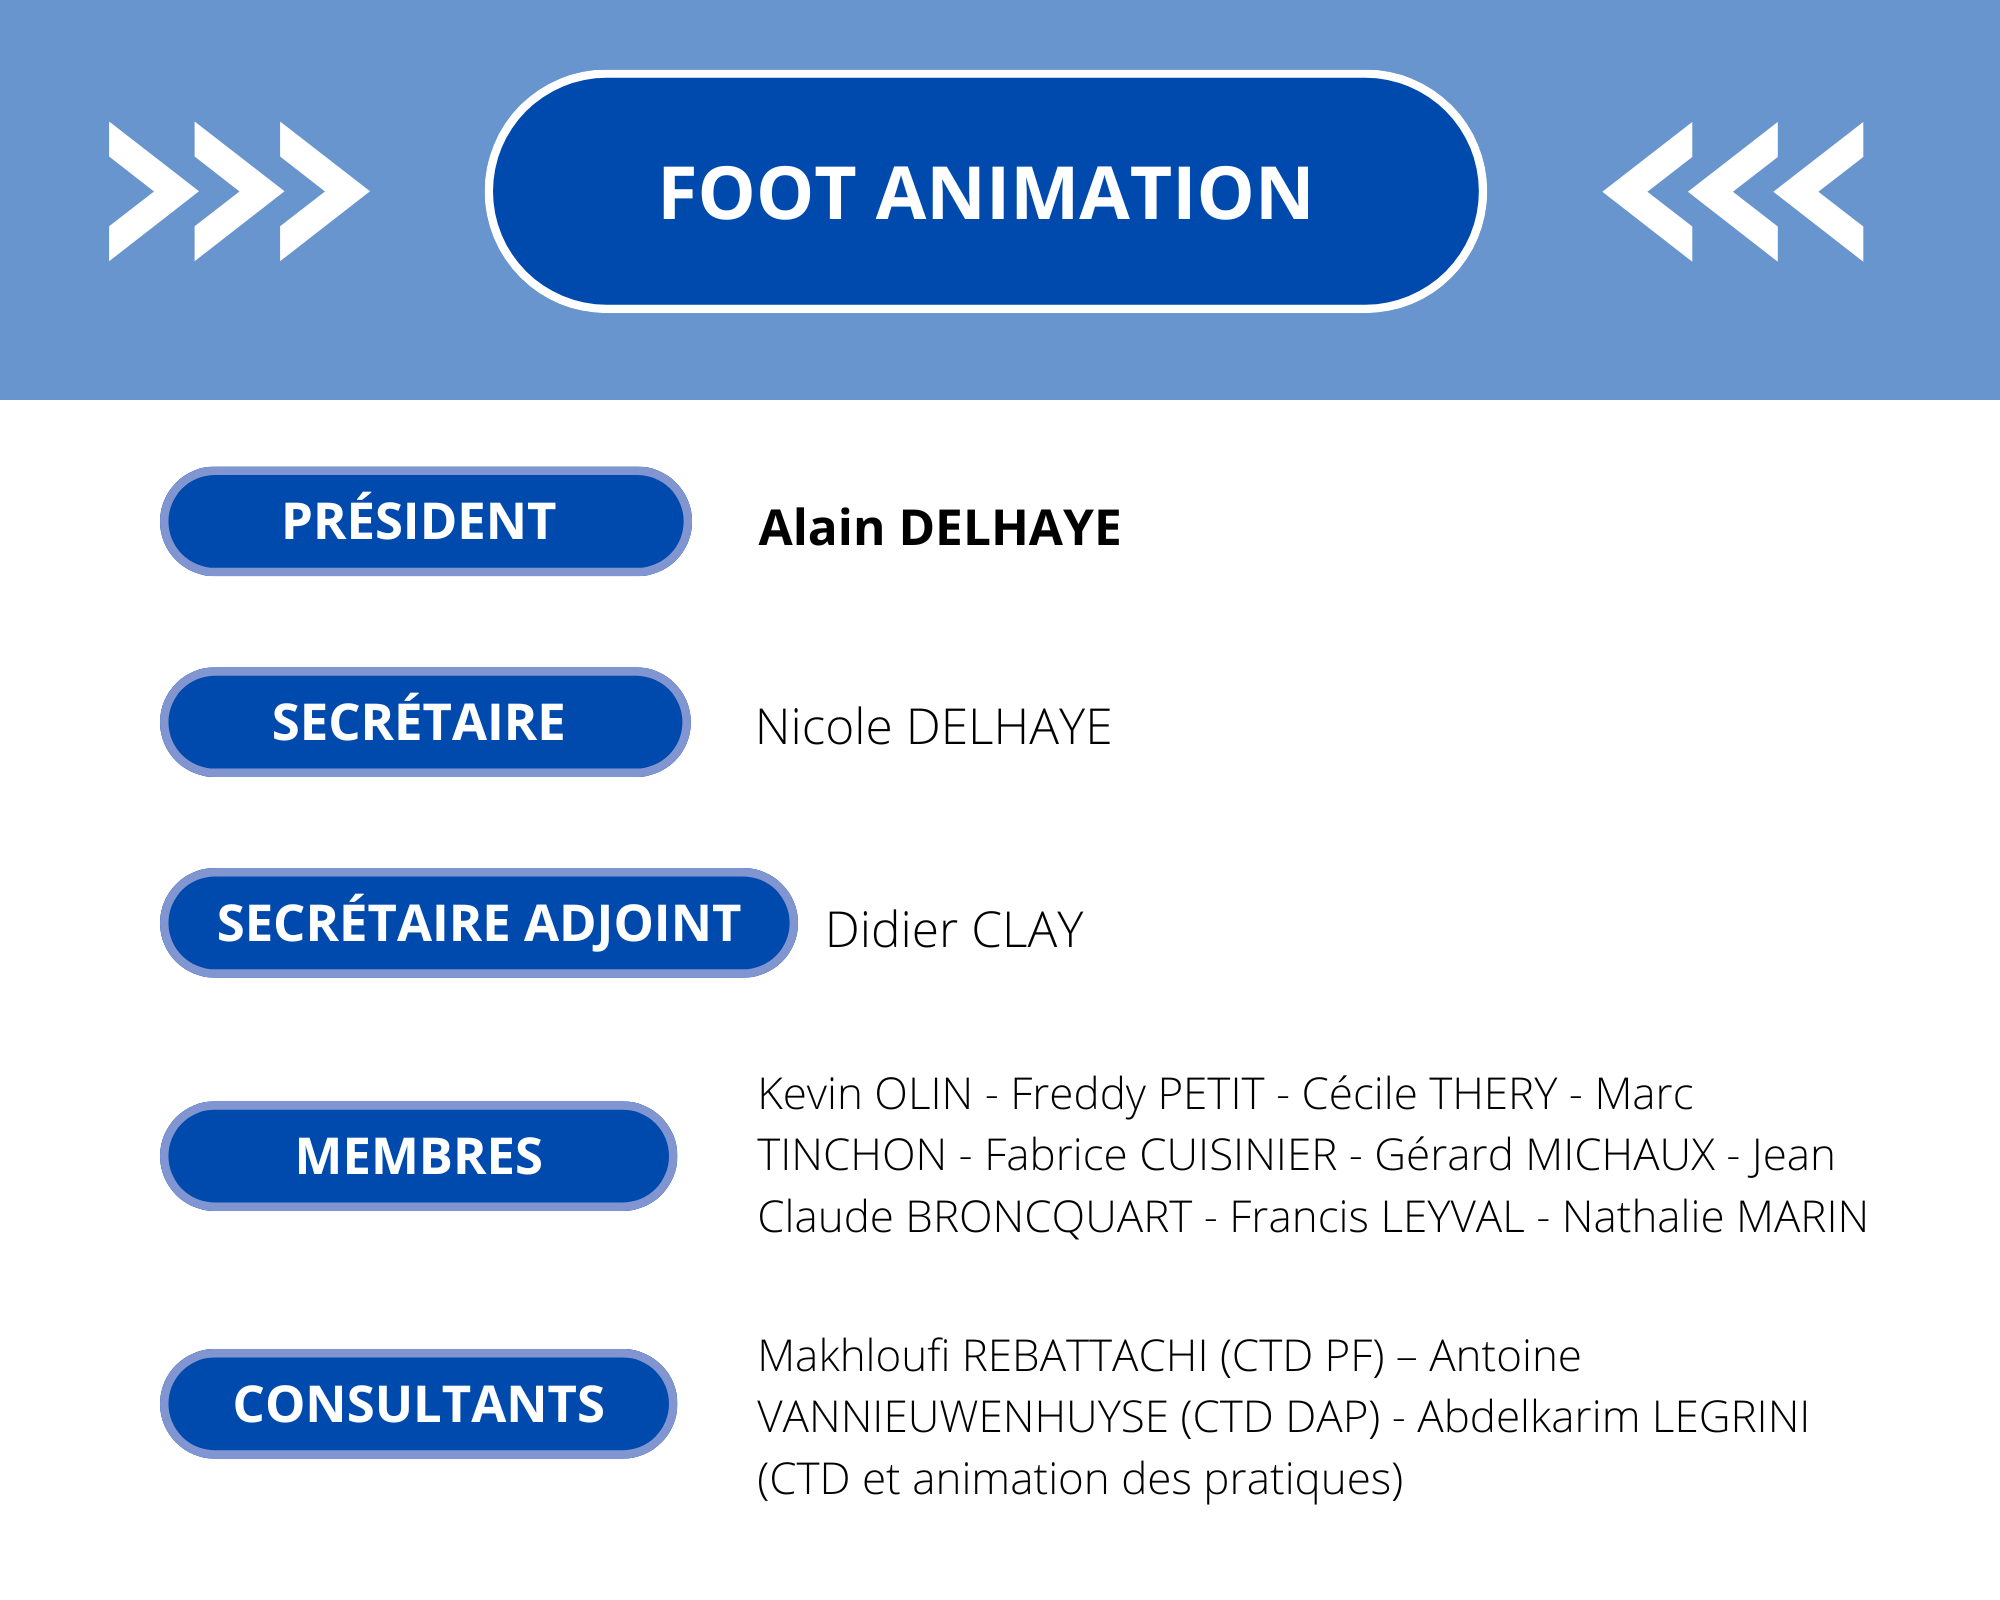This screenshot has height=1600, width=2000.
Task: Click the name Didier CLAY
Action: pyautogui.click(x=954, y=930)
